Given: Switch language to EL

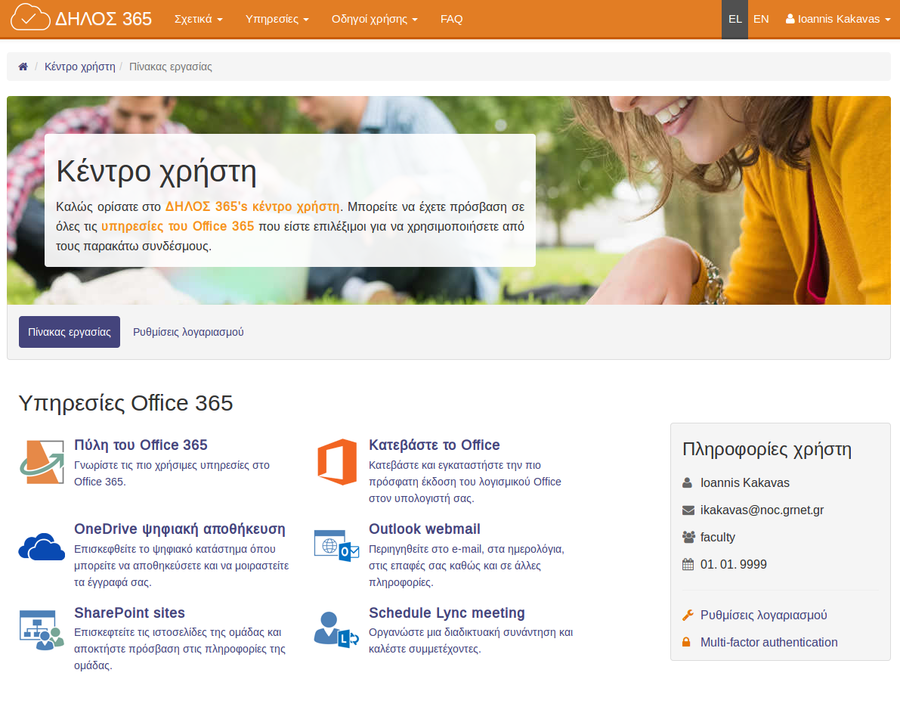Looking at the screenshot, I should [735, 19].
